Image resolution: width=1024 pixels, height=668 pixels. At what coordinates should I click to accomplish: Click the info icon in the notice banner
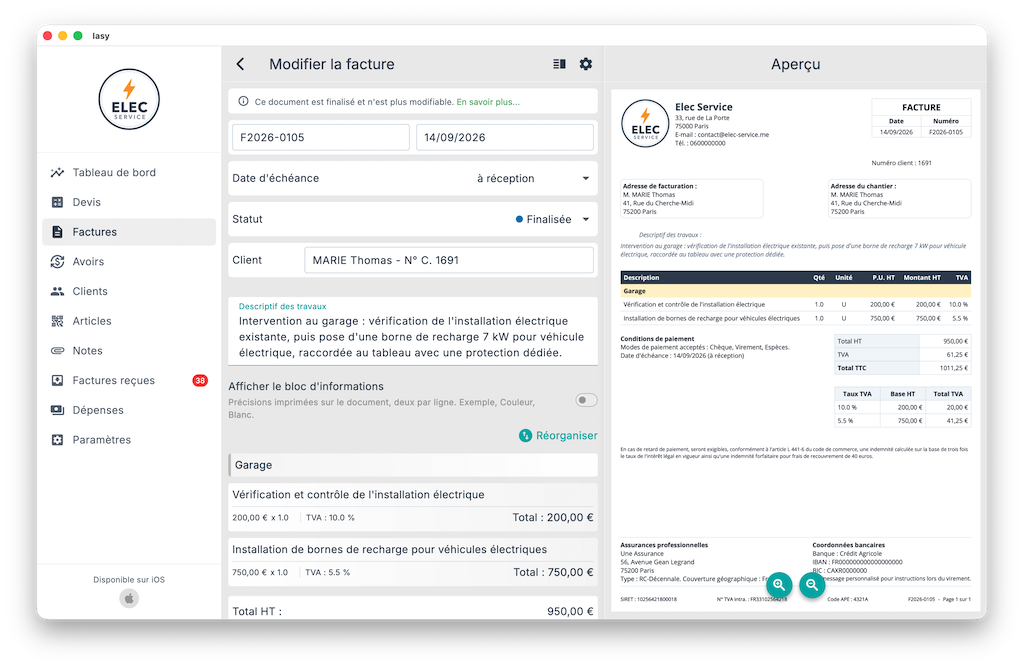point(244,101)
